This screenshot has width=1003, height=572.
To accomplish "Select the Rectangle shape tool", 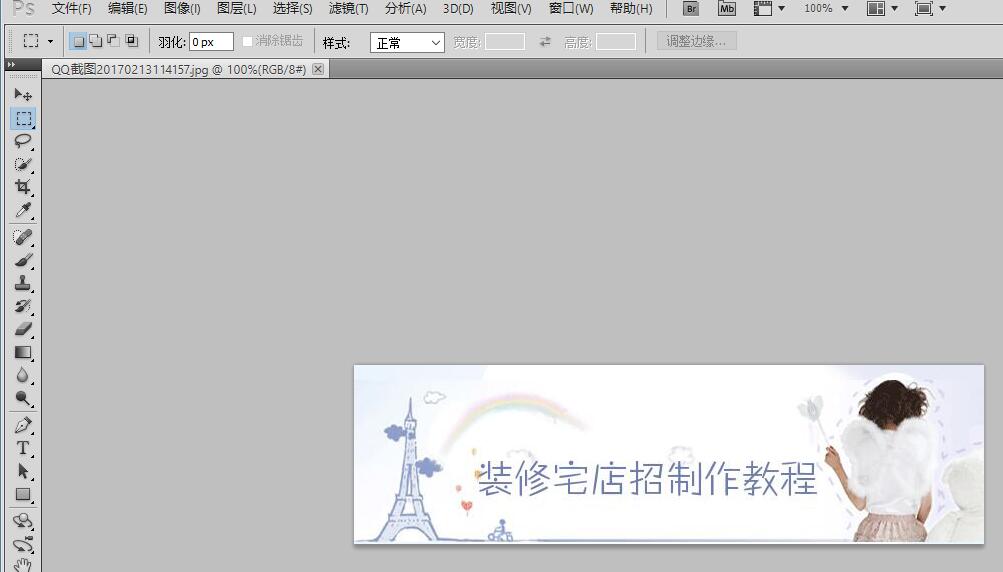I will click(x=23, y=495).
